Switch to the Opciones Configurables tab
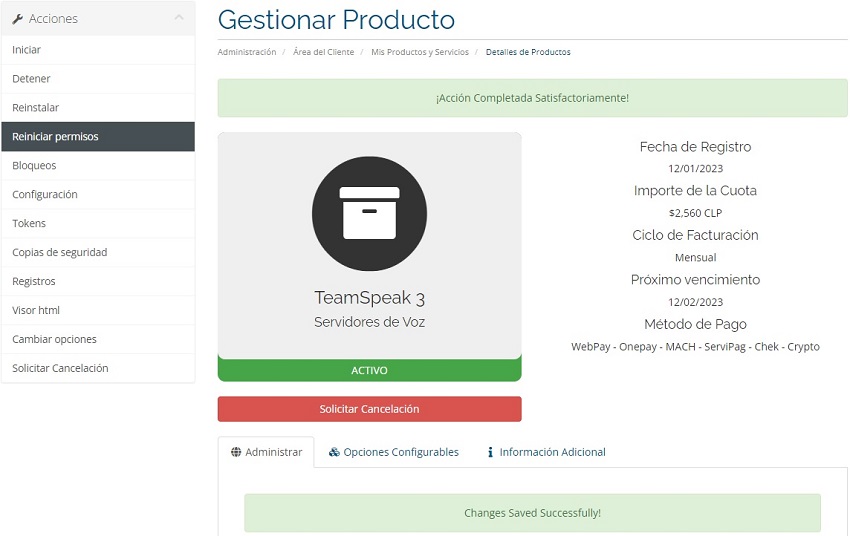The height and width of the screenshot is (536, 850). (x=400, y=452)
